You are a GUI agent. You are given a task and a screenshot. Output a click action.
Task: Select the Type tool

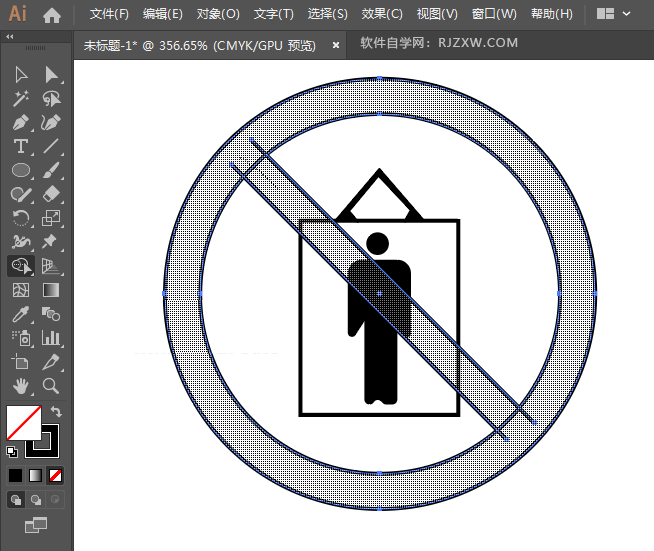21,146
